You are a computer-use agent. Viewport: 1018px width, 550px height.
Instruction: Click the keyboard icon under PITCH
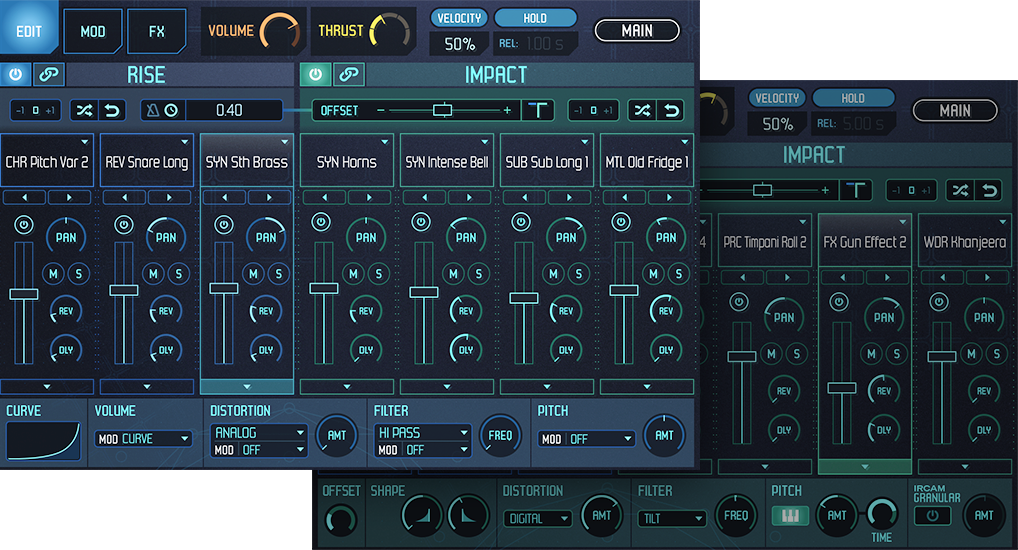[x=789, y=516]
